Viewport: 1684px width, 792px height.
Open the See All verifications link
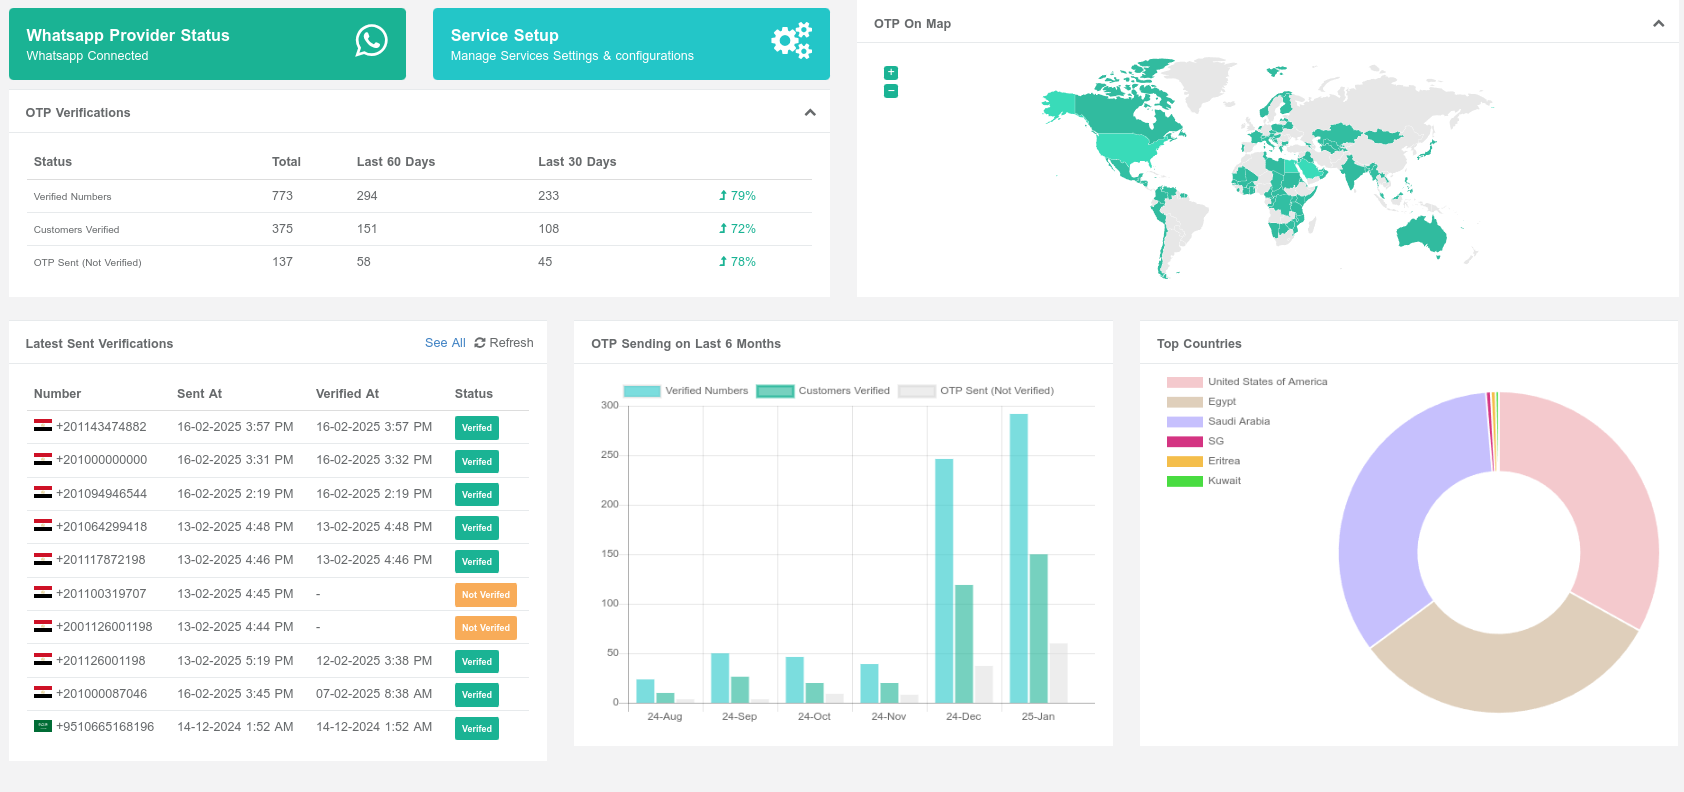(x=445, y=343)
